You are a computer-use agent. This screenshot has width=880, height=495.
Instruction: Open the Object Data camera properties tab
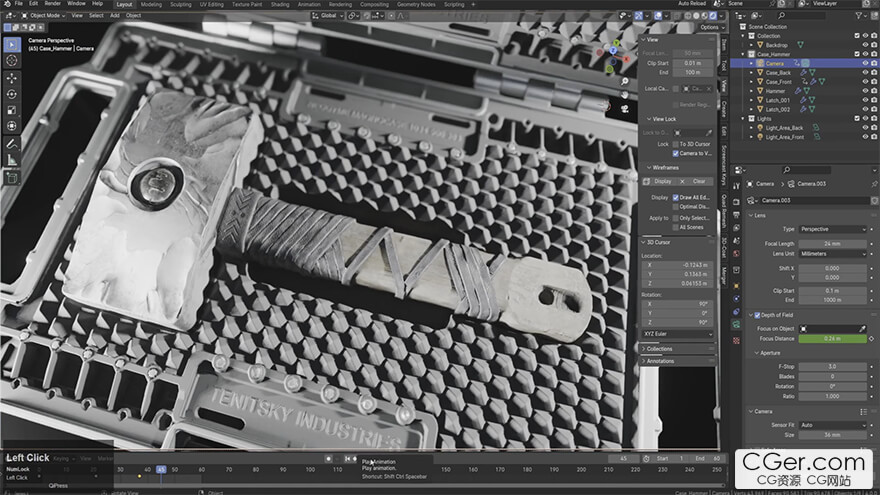(x=736, y=325)
